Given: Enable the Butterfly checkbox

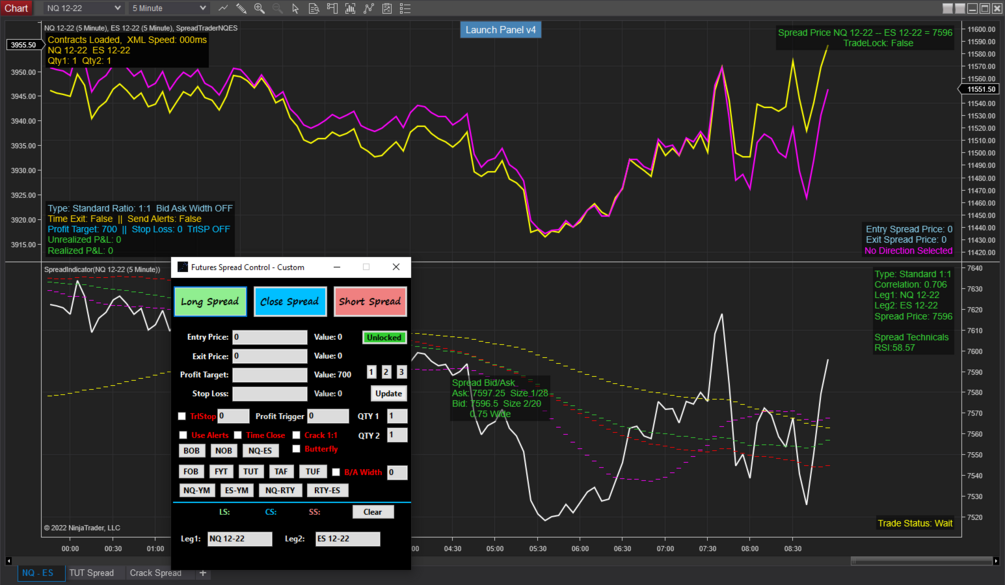Looking at the screenshot, I should [296, 449].
